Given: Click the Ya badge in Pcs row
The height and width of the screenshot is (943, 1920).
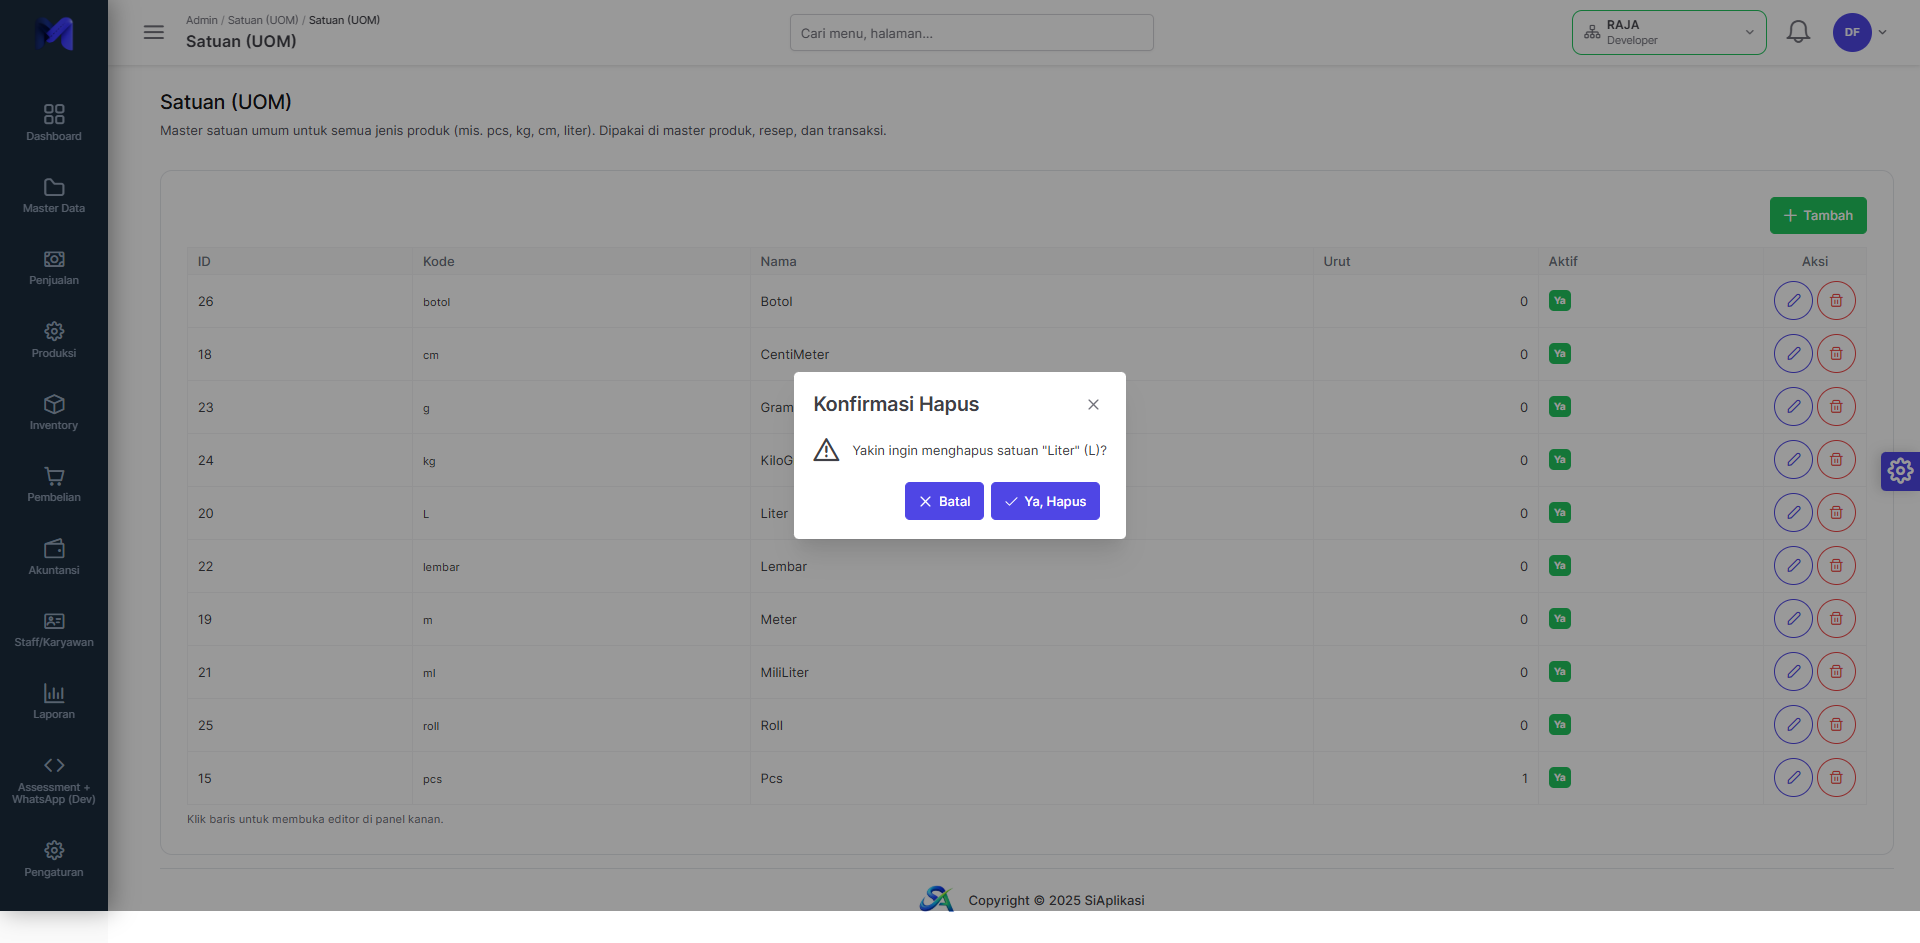Looking at the screenshot, I should coord(1559,778).
